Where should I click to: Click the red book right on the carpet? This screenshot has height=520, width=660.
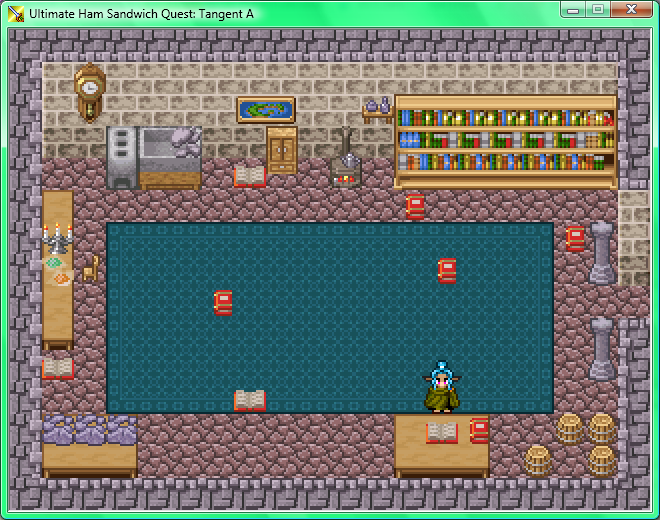pyautogui.click(x=447, y=270)
